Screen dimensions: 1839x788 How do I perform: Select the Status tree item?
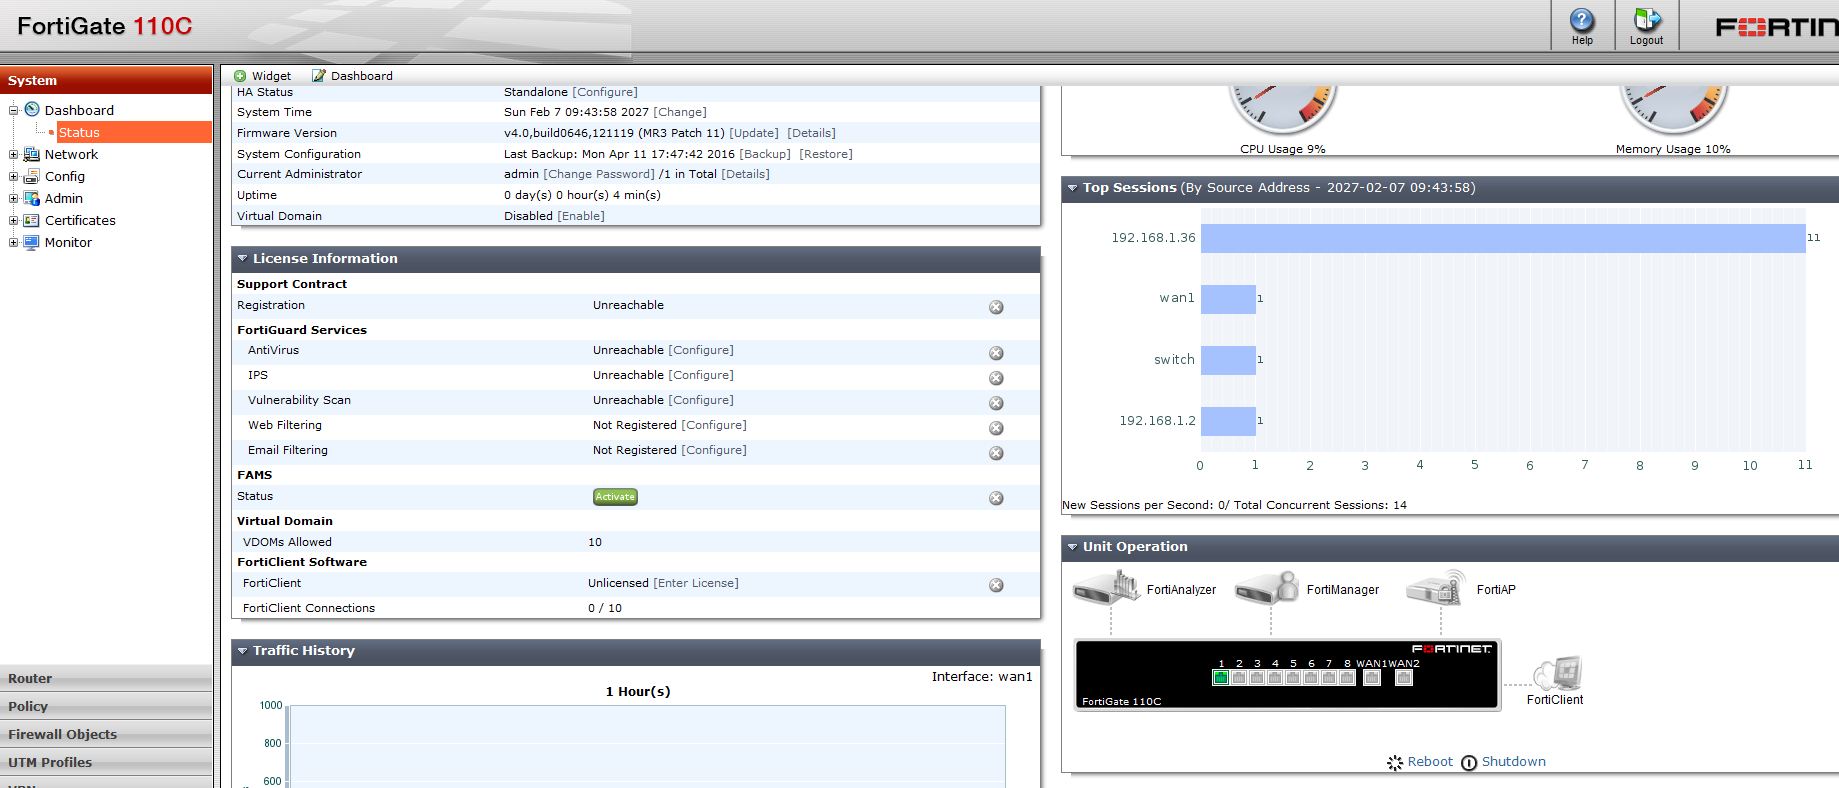pos(79,132)
